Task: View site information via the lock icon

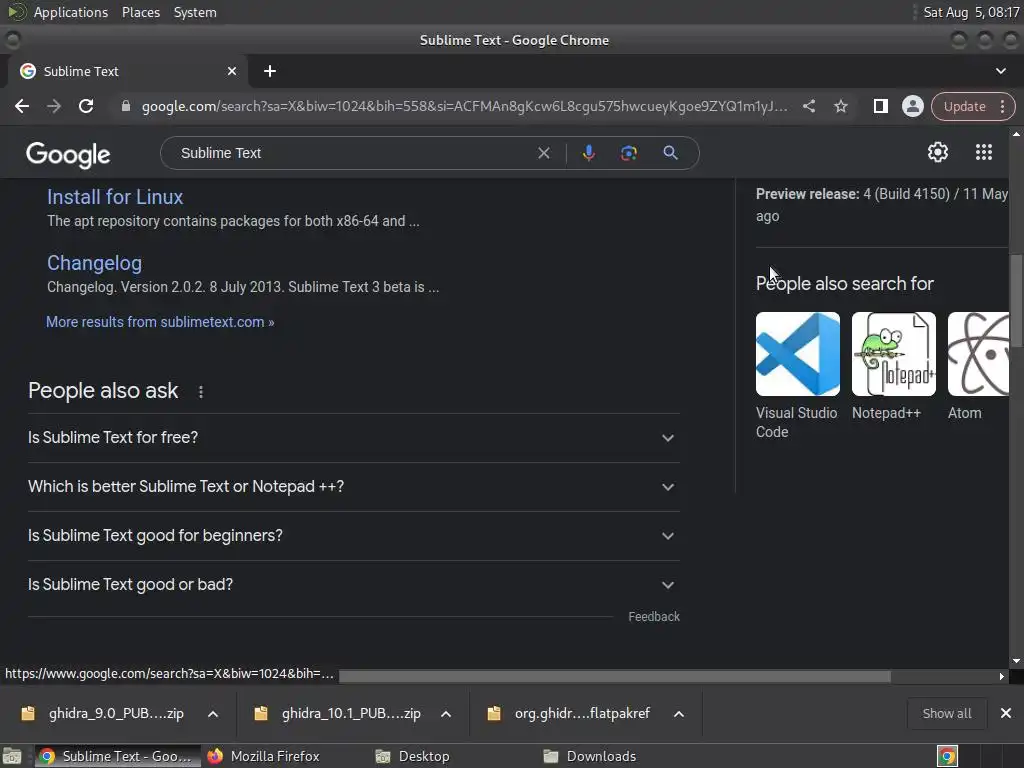Action: 126,106
